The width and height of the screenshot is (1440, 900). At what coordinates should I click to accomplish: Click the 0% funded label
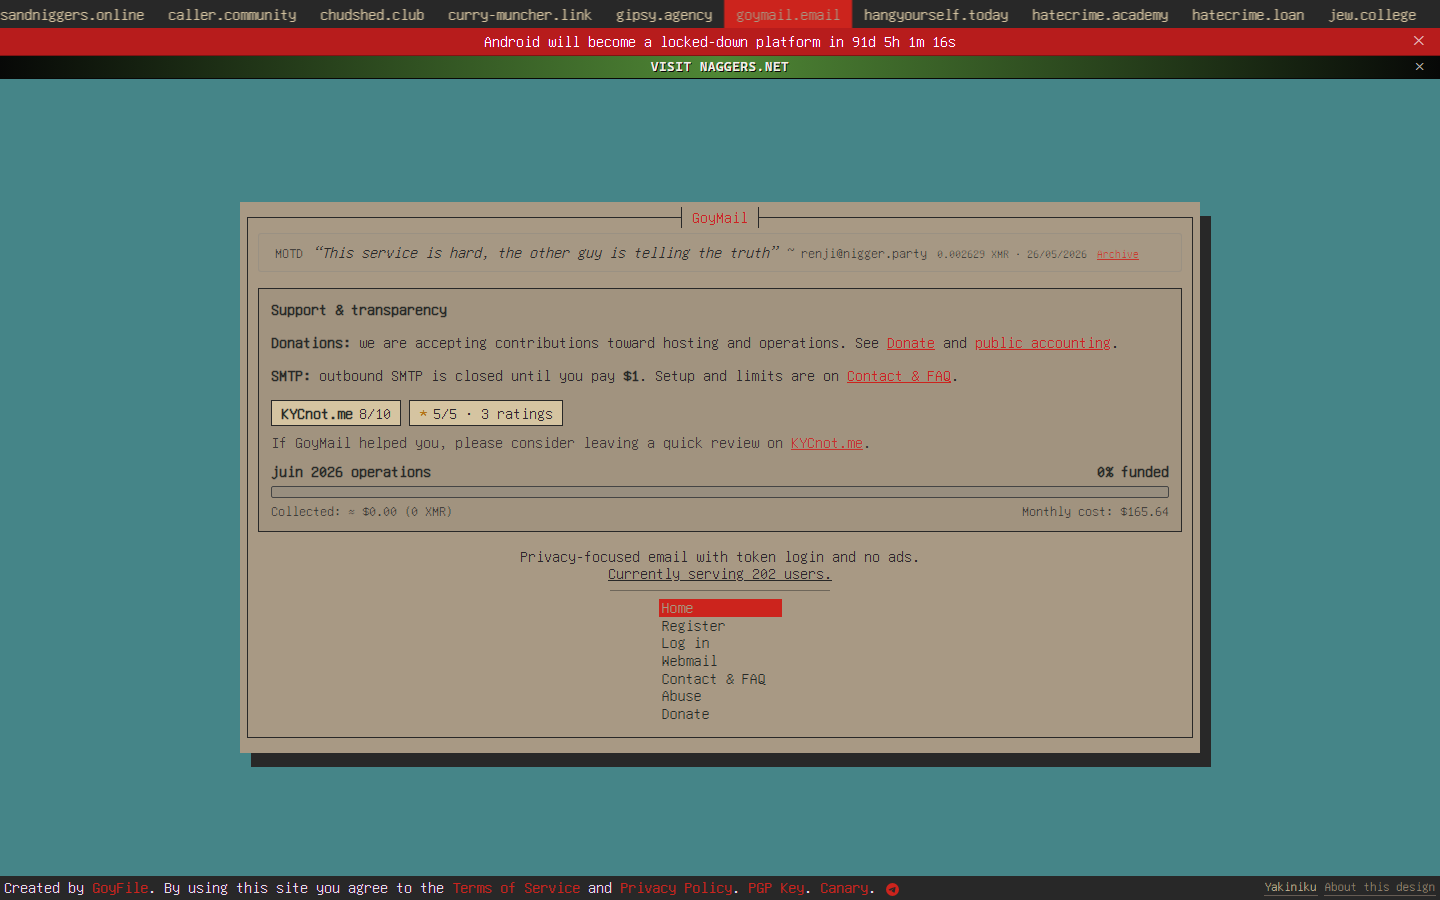pos(1132,472)
